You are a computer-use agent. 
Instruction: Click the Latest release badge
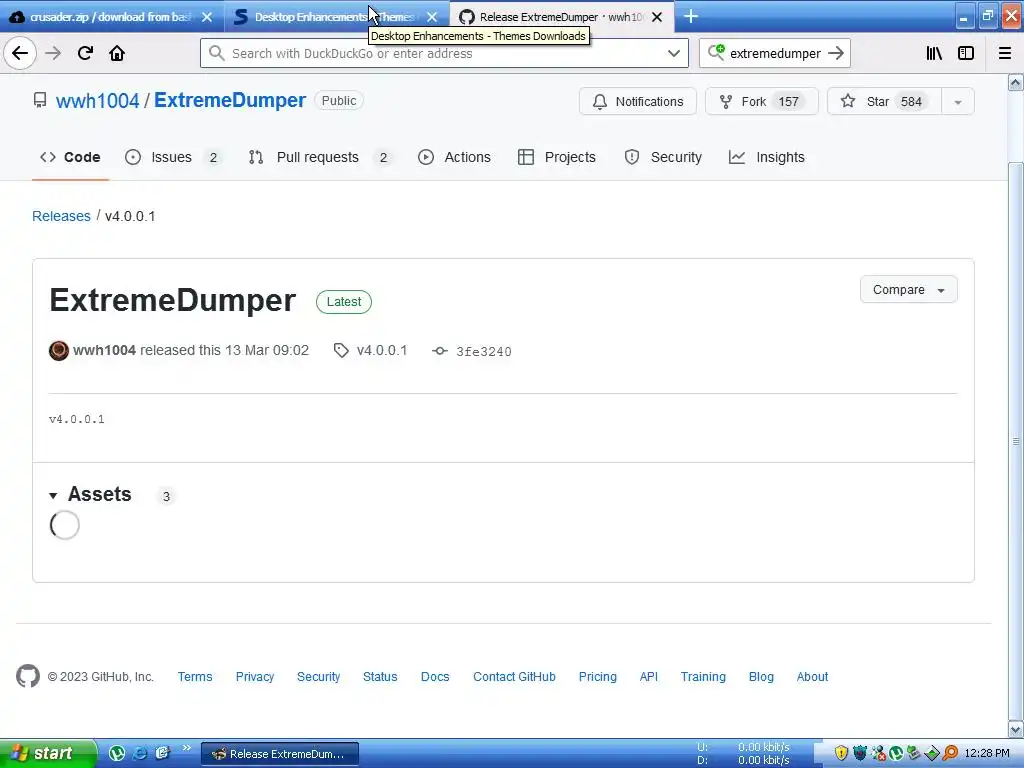coord(344,302)
